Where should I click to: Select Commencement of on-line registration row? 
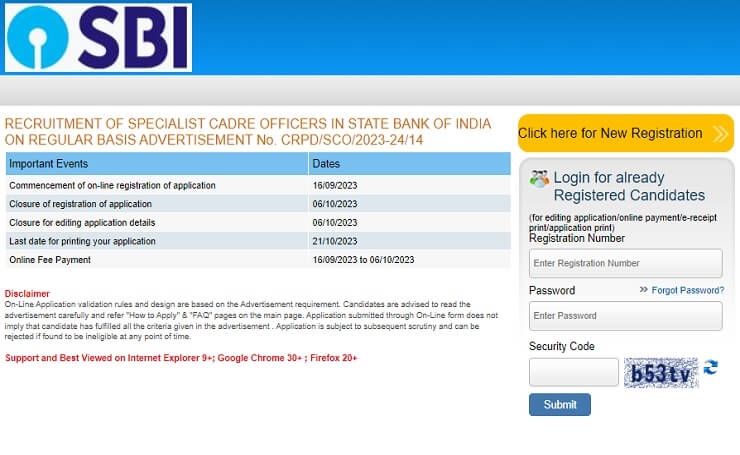[258, 185]
